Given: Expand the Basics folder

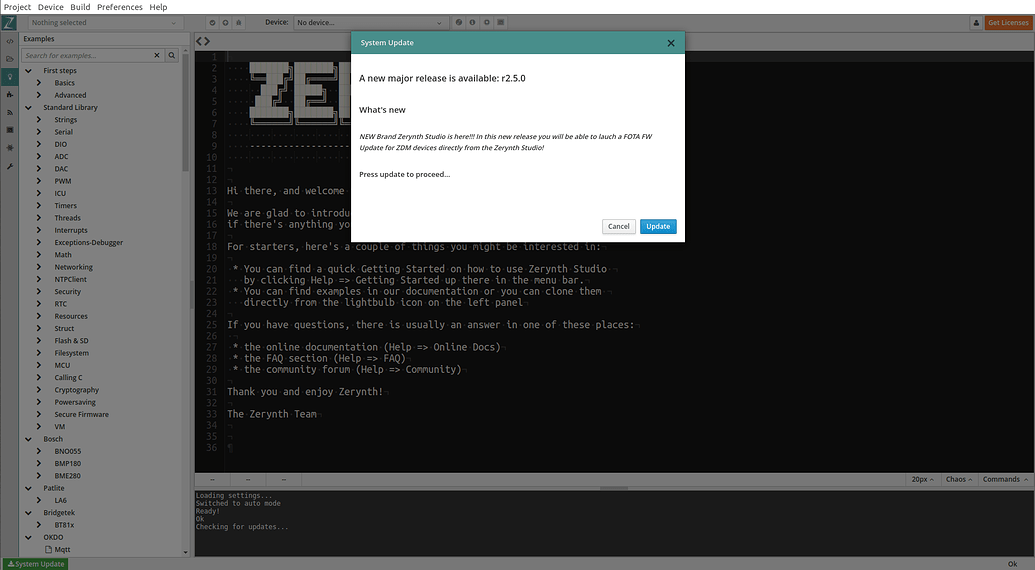Looking at the screenshot, I should pos(39,83).
